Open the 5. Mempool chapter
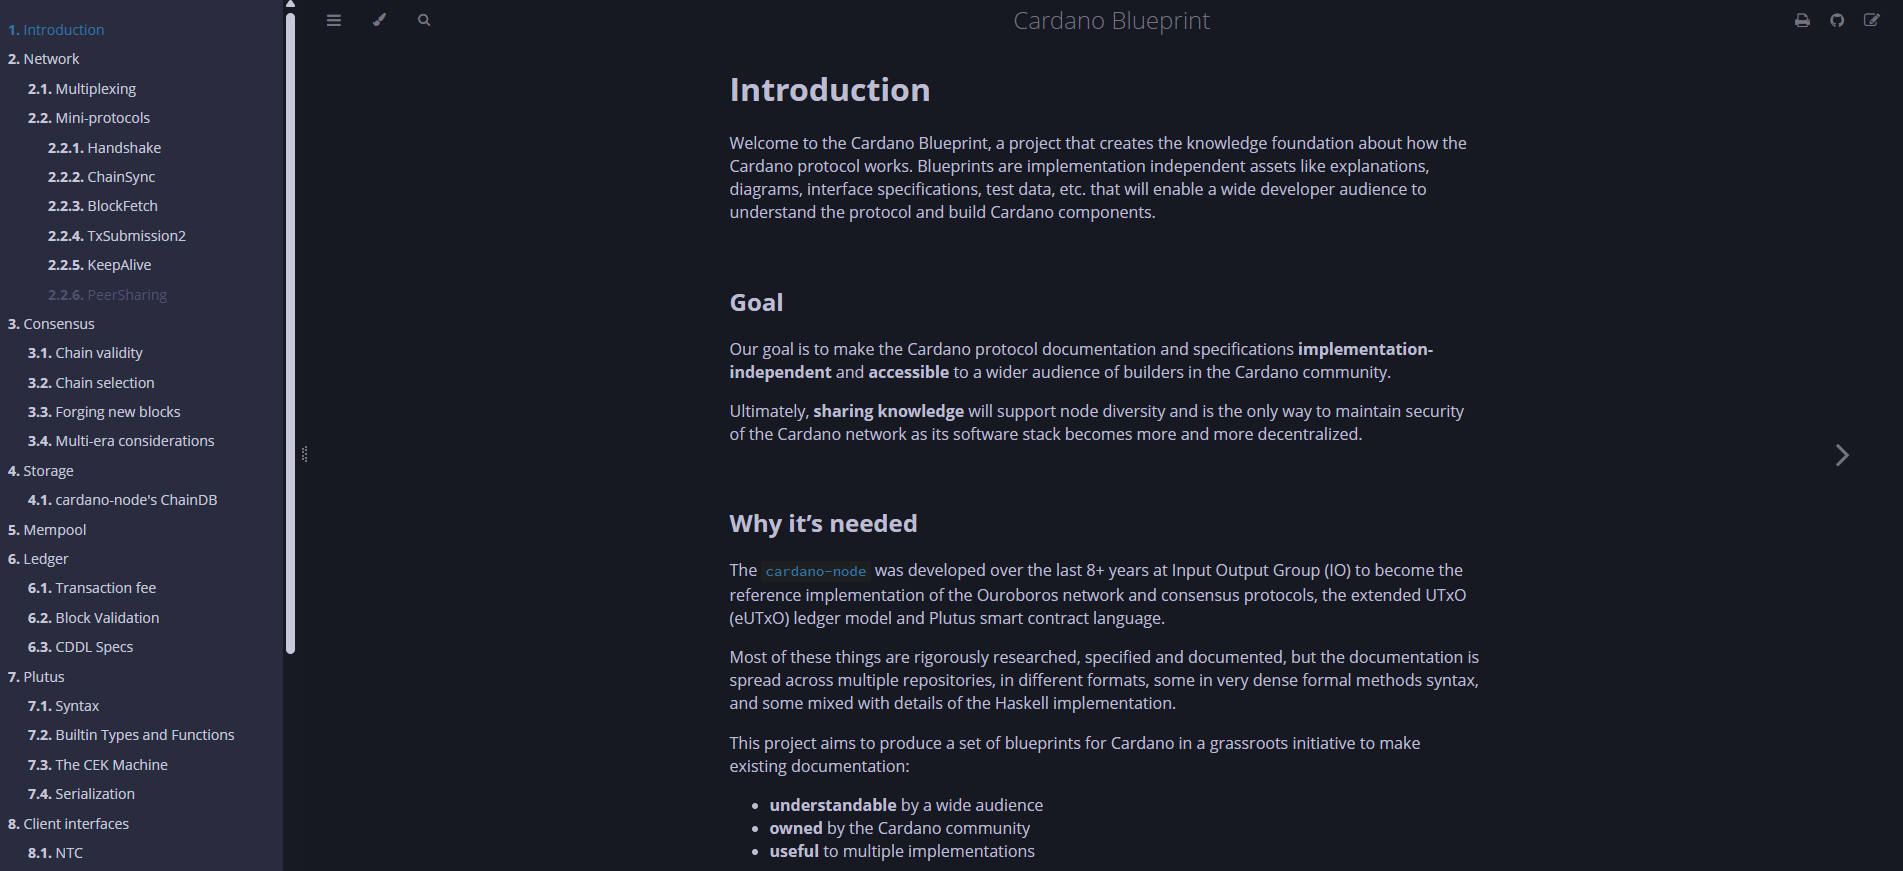 [x=47, y=530]
